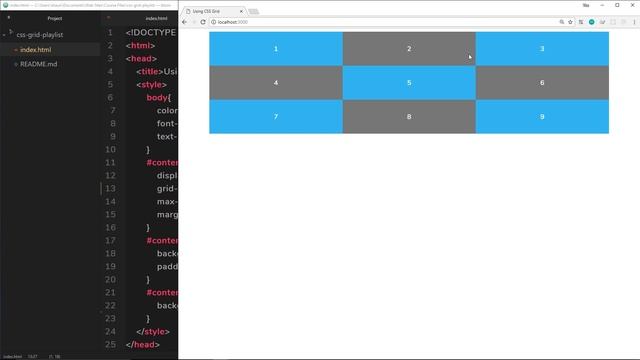640x360 pixels.
Task: Place cursor on the </style> closing tag
Action: click(153, 331)
